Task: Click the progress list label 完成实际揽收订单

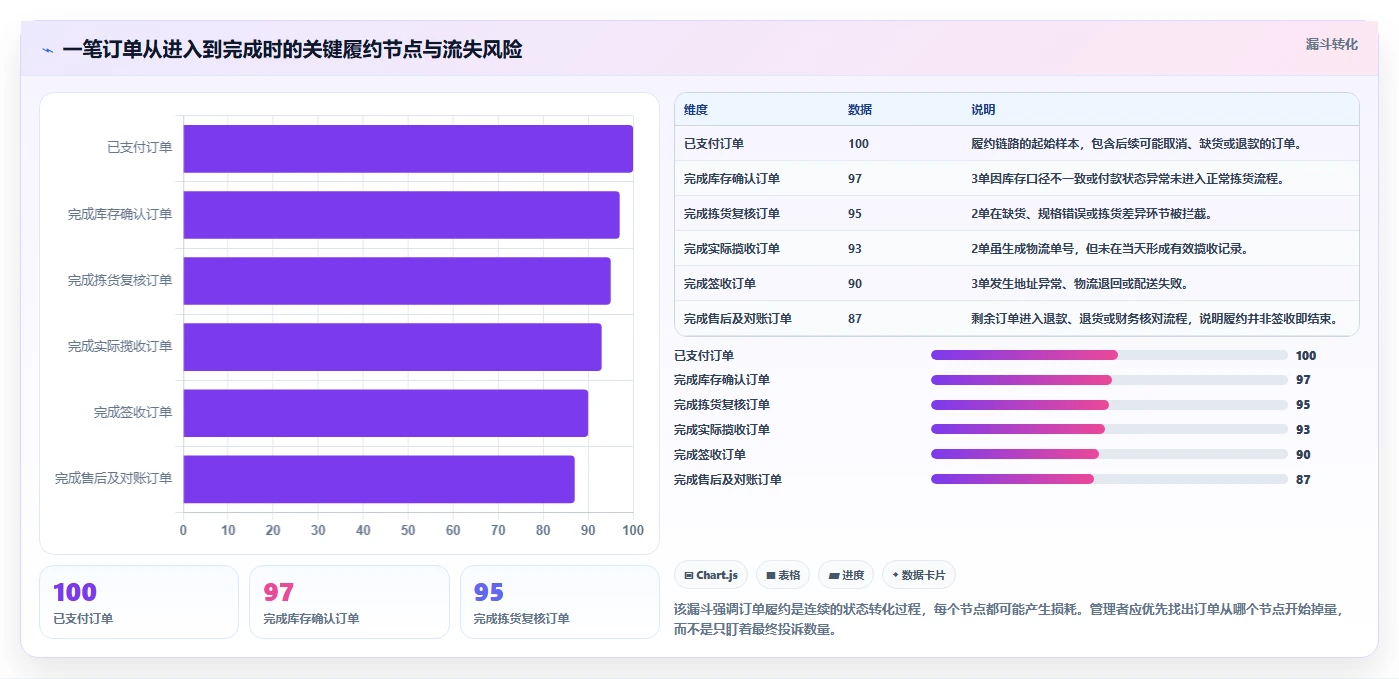Action: [722, 430]
